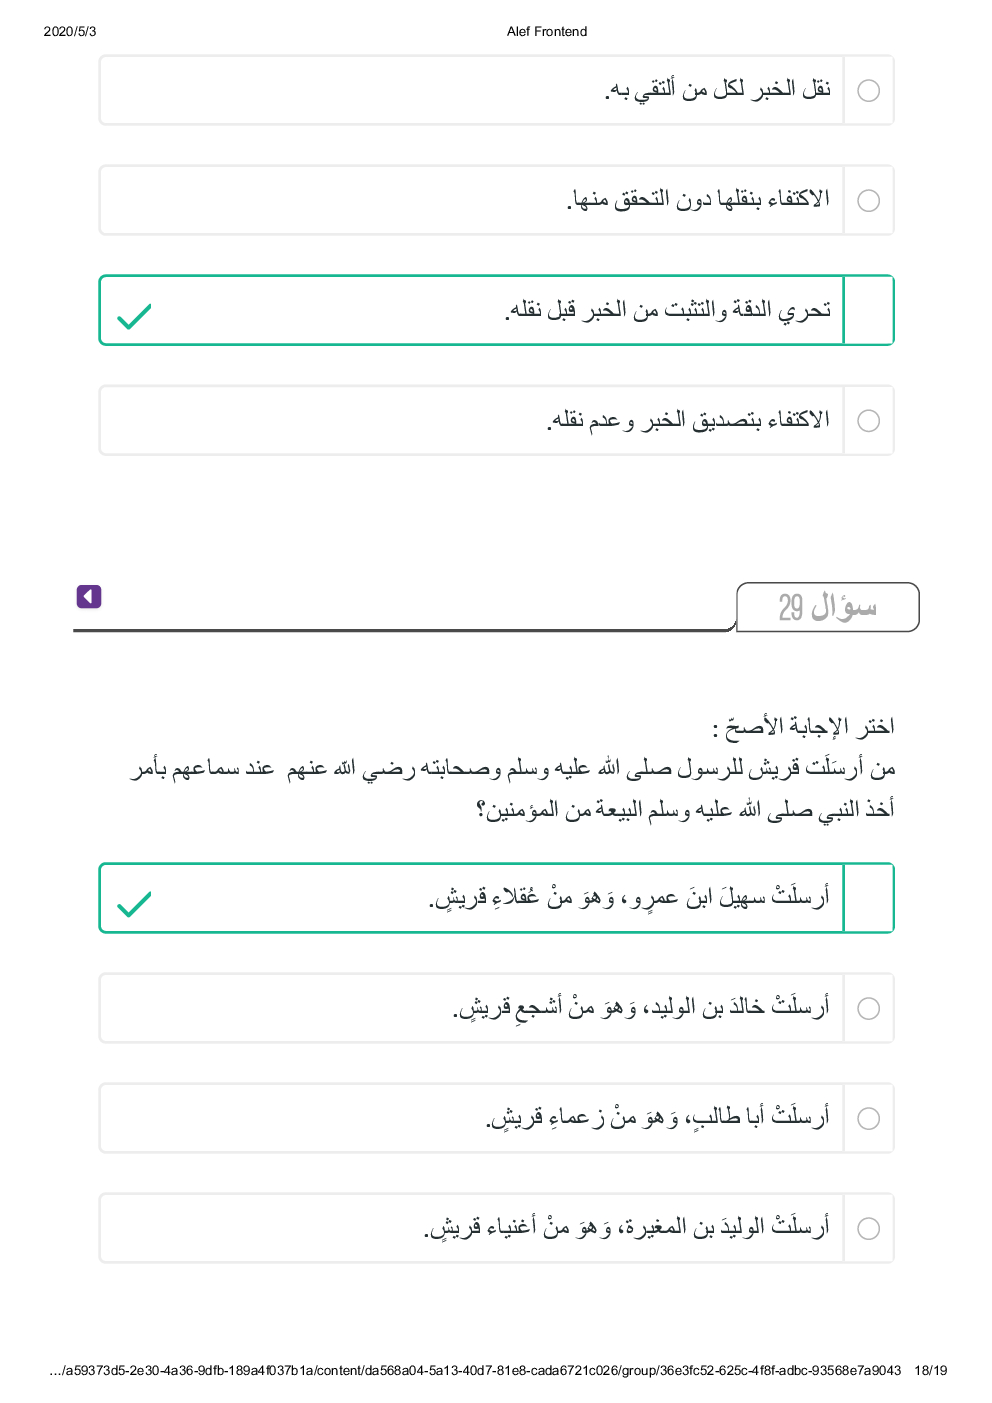Choose the radio button for 'الاكتفاء بتصديق الخبر وعدم نقله'

coord(869,421)
